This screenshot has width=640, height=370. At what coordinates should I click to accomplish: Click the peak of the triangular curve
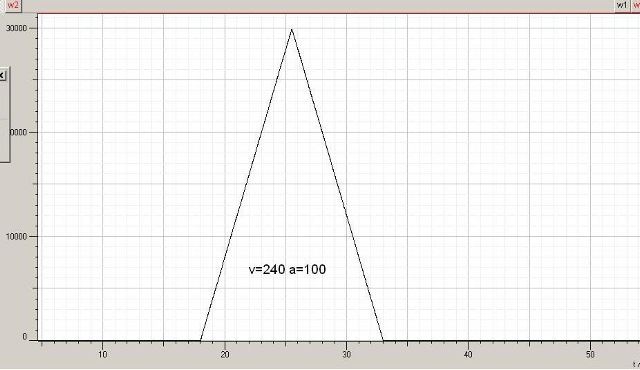(x=291, y=29)
